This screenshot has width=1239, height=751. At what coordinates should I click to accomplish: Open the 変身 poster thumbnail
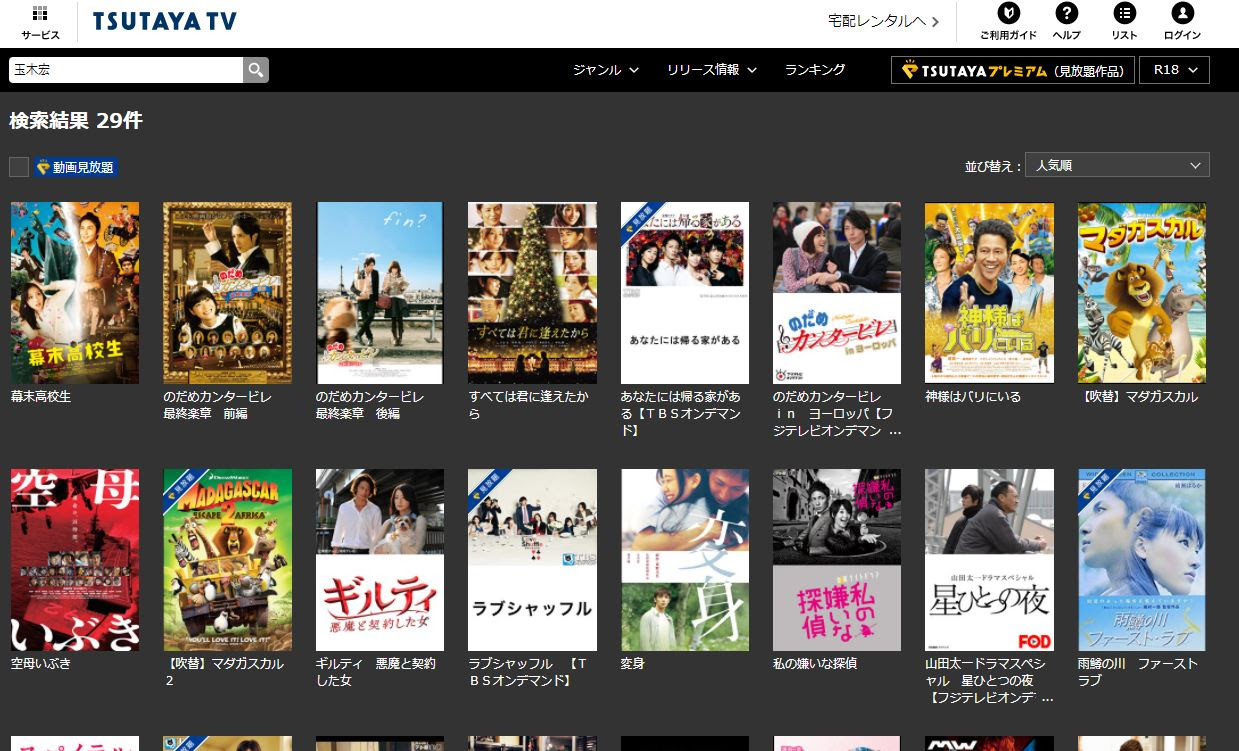pos(685,560)
